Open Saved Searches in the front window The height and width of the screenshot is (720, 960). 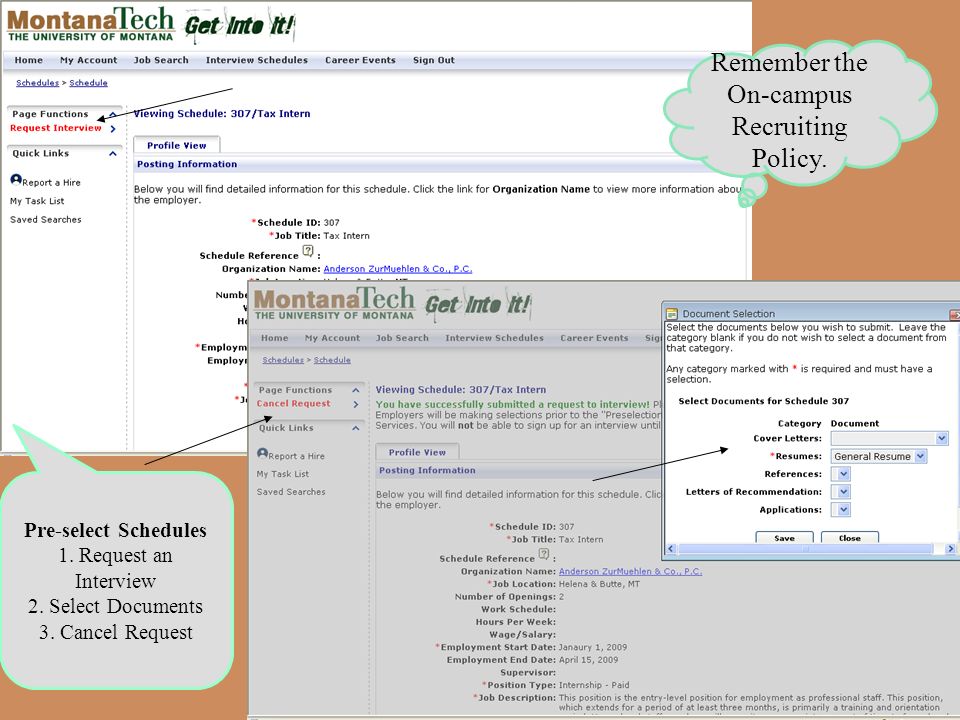coord(291,492)
